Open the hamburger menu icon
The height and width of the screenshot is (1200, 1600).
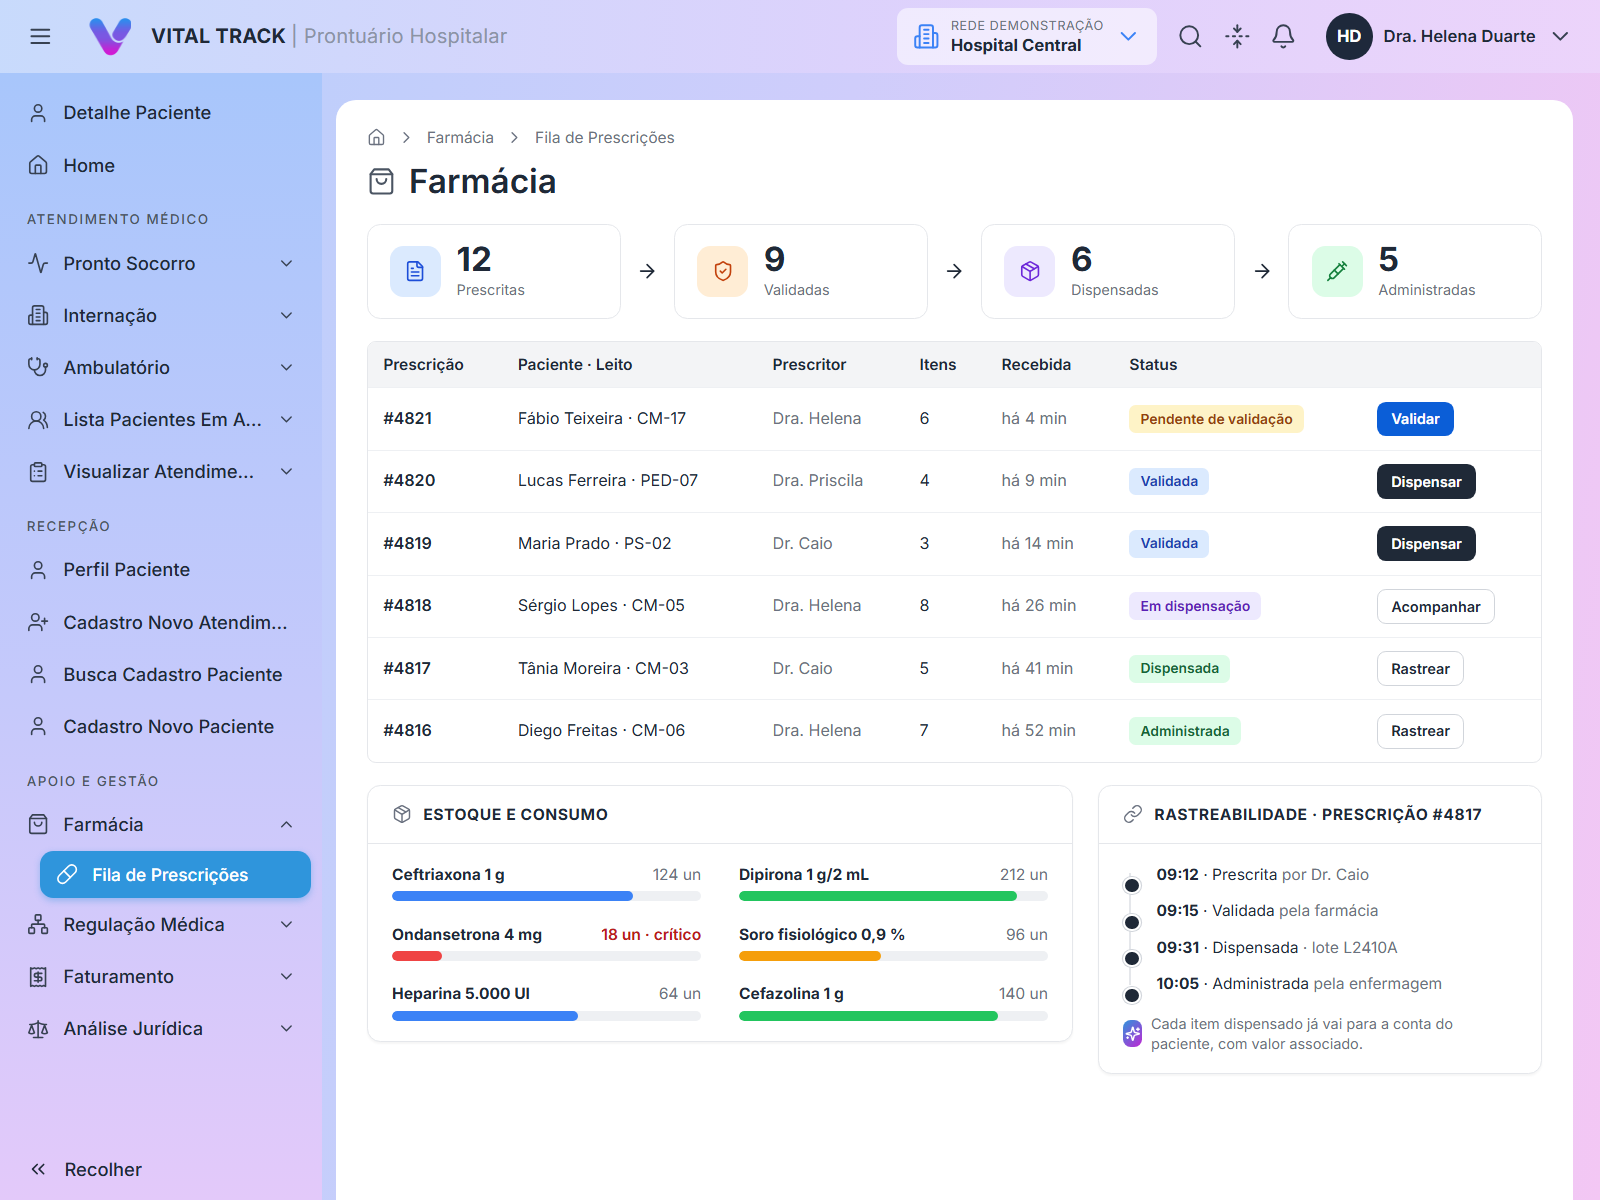[x=40, y=36]
